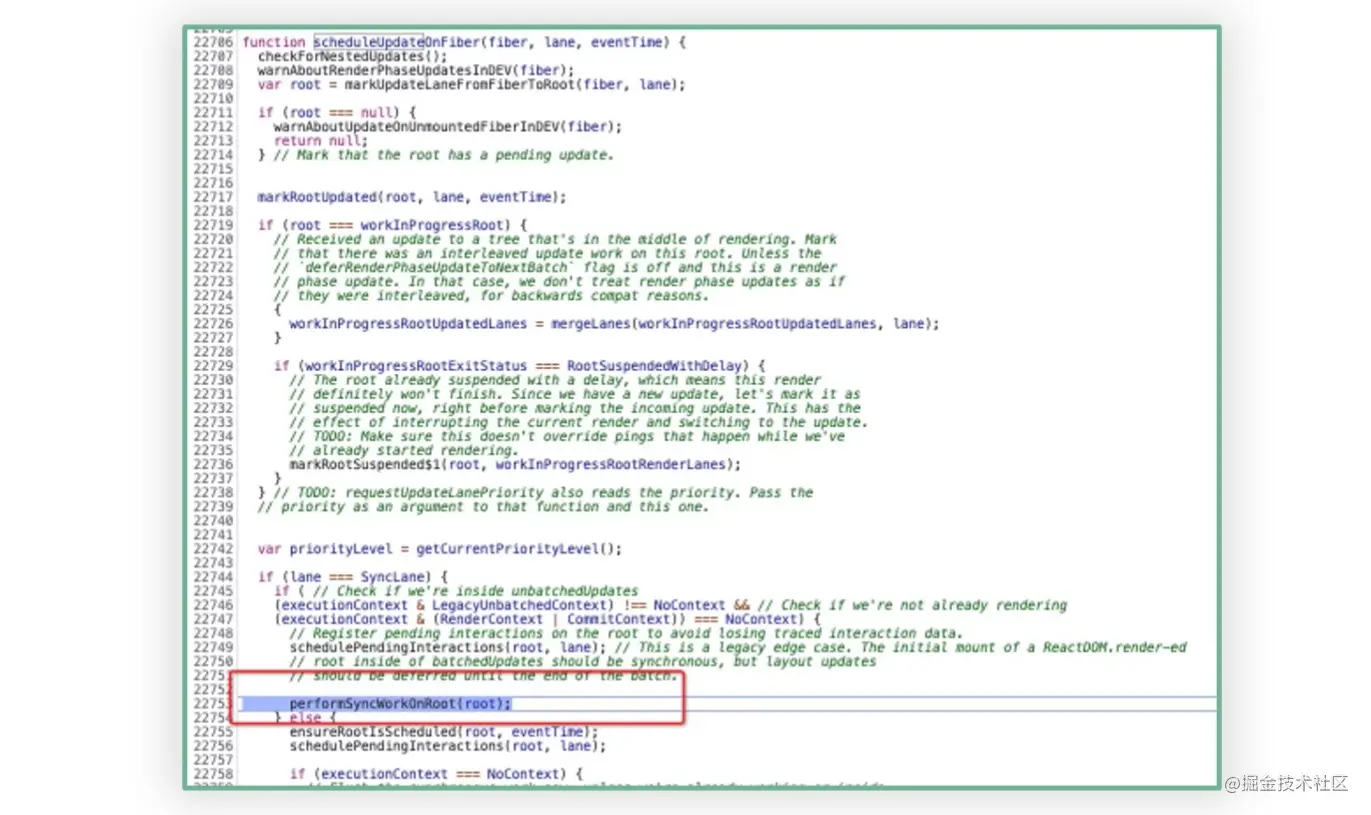Click the LegacyUnbatchedContext condition line

[x=670, y=605]
